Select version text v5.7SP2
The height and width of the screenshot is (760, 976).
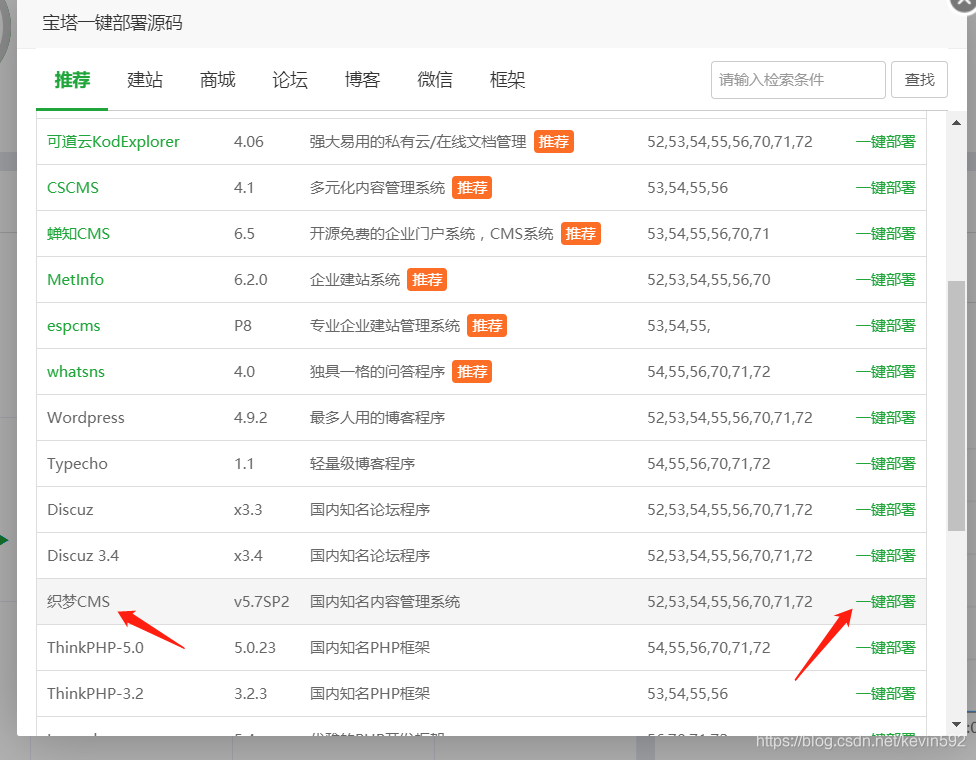tap(261, 602)
